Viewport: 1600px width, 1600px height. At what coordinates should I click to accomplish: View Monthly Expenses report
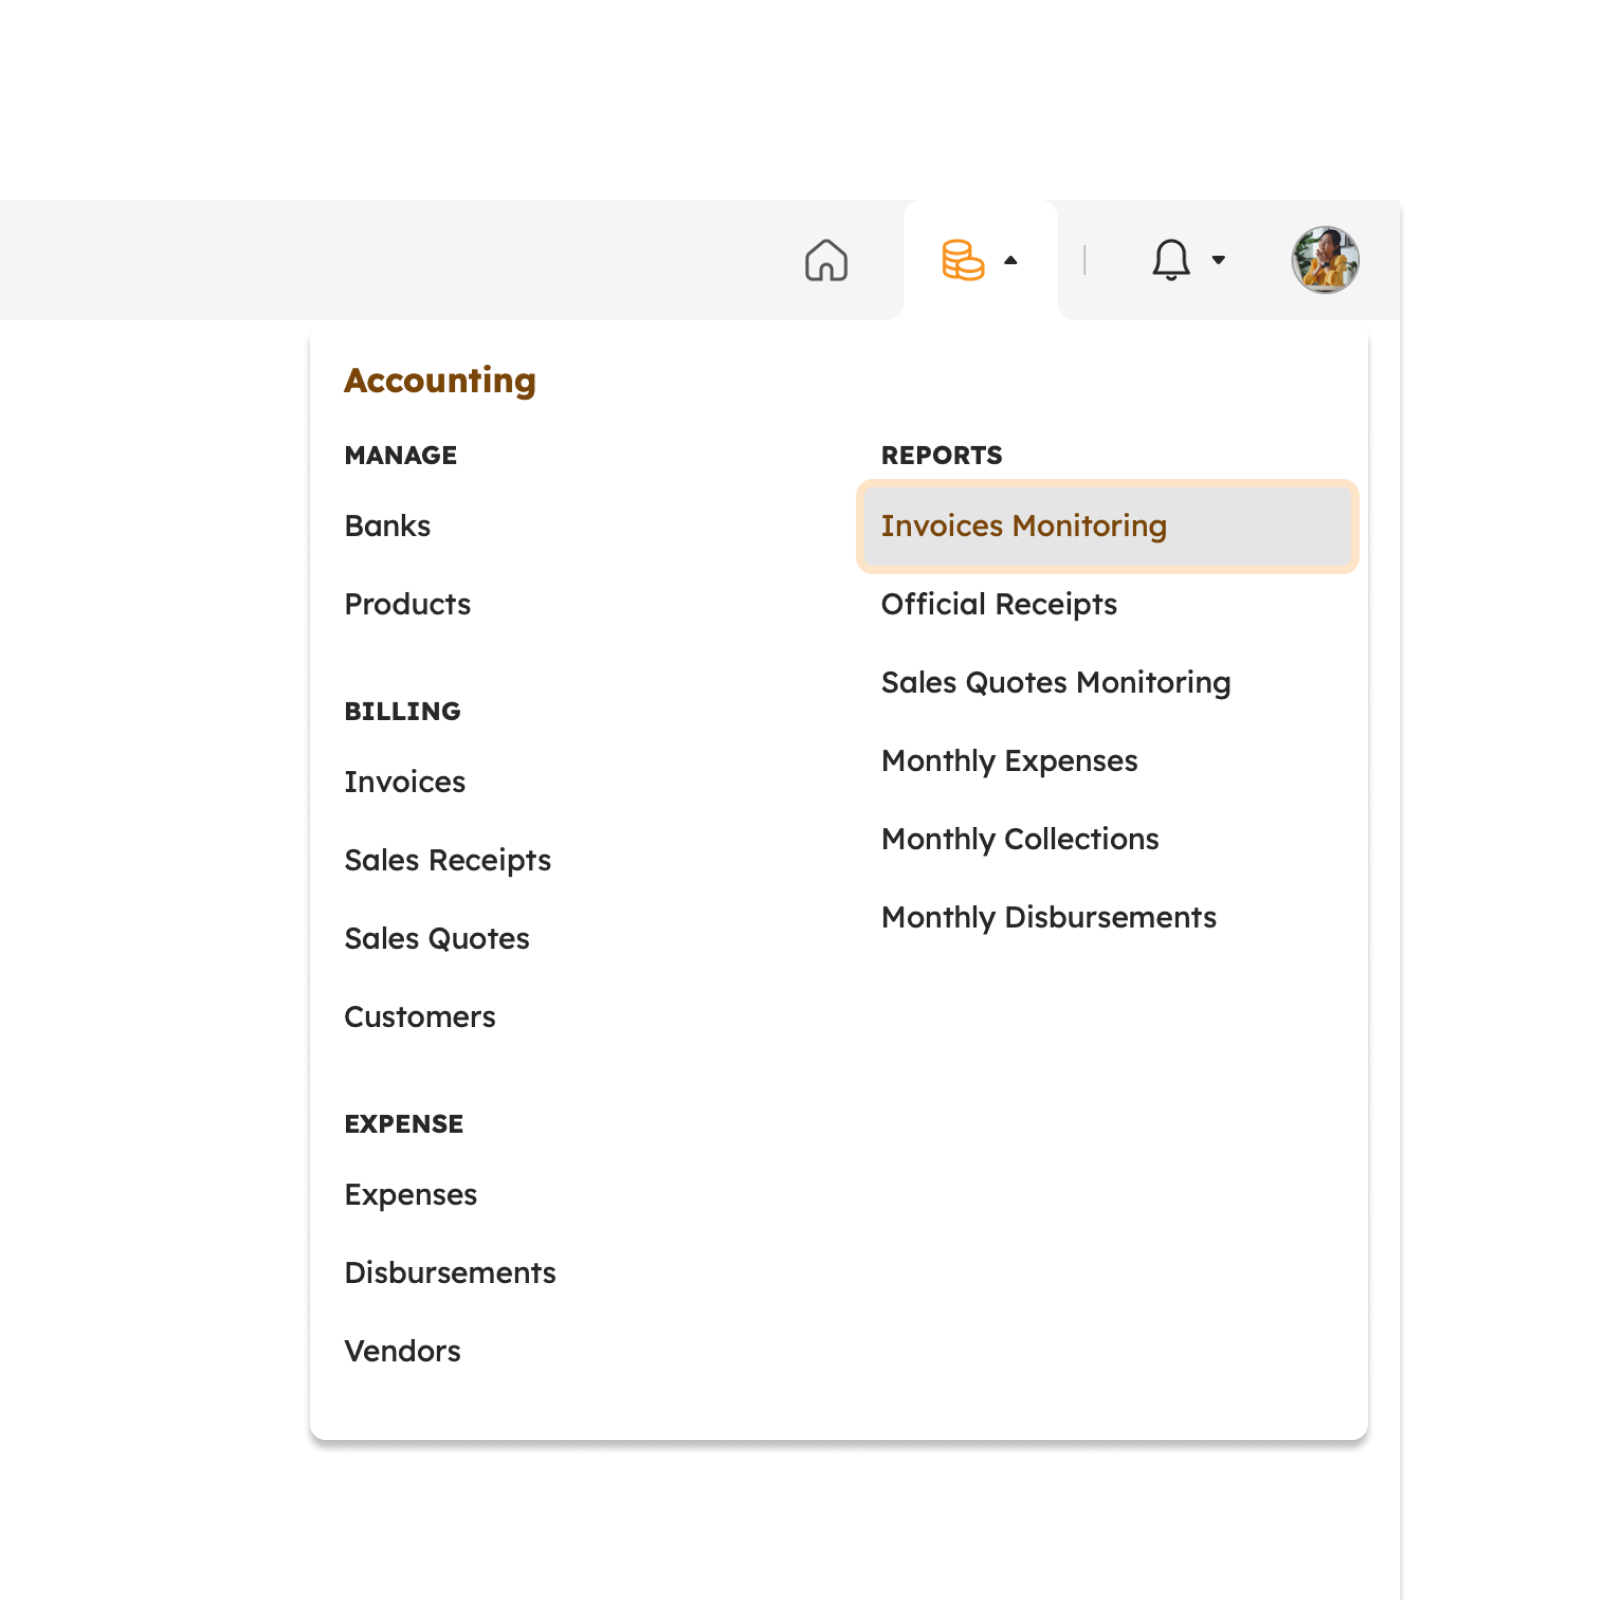(1009, 761)
